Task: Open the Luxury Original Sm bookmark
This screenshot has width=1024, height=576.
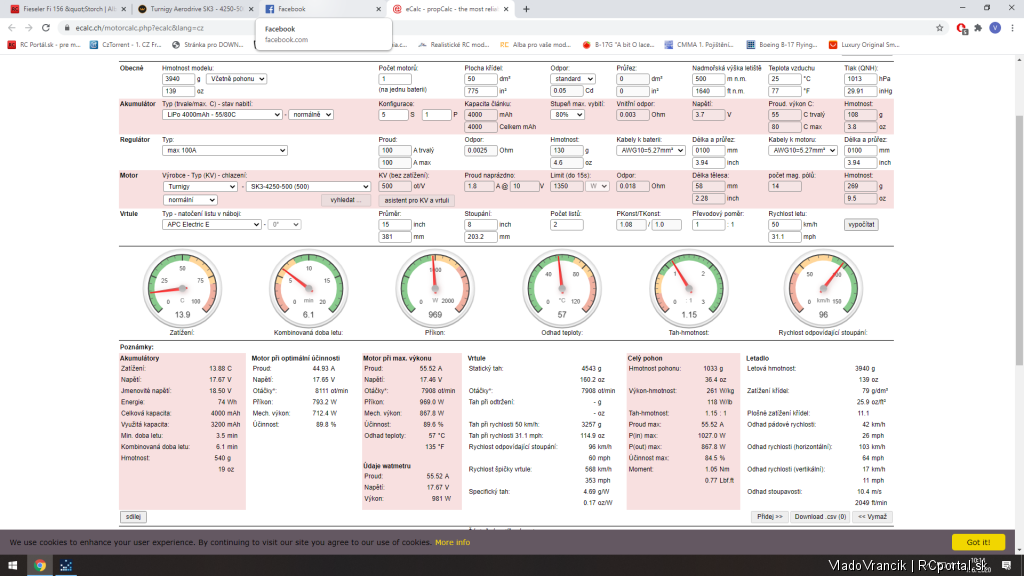Action: coord(863,45)
